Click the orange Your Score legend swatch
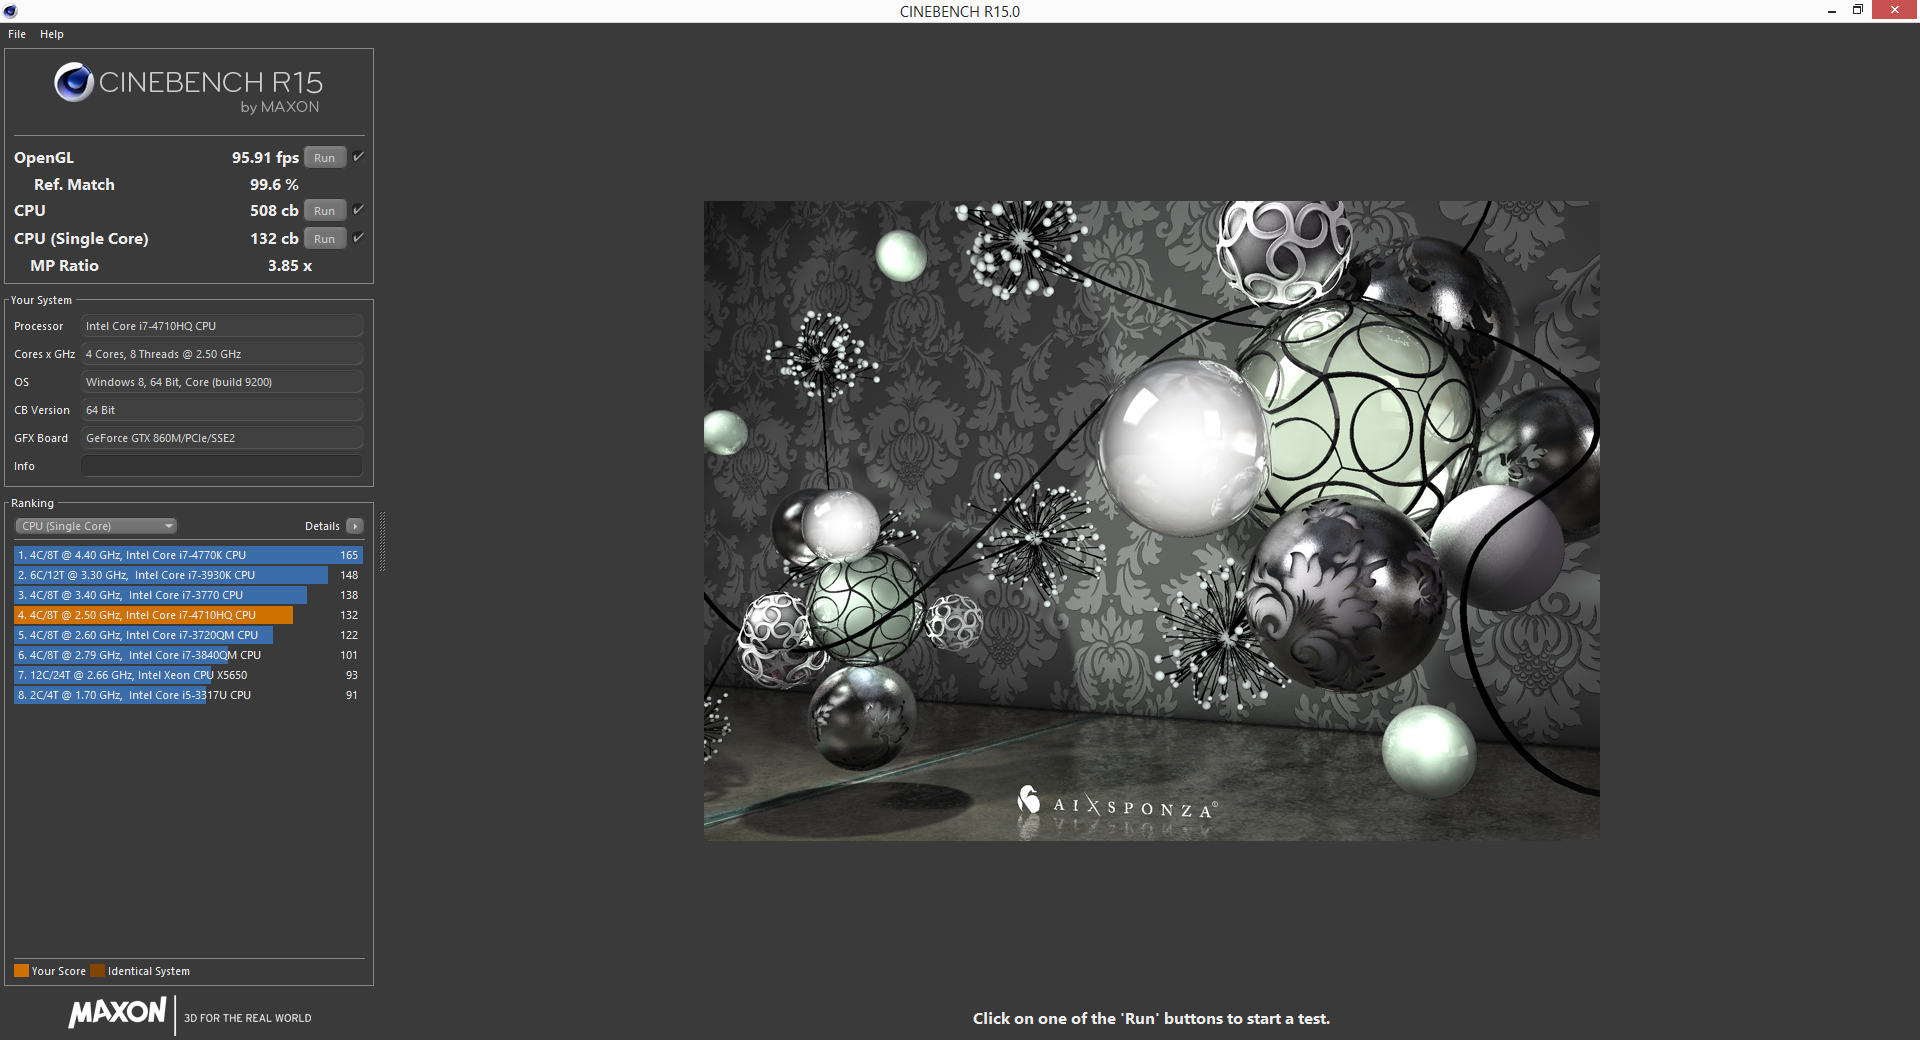 21,970
